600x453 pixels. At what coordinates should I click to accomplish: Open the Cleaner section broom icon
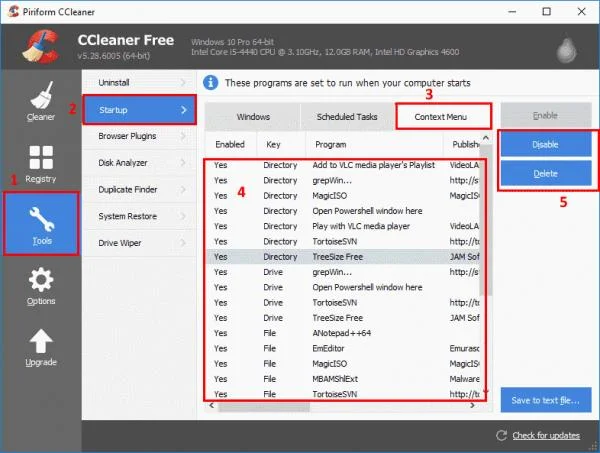(x=41, y=95)
